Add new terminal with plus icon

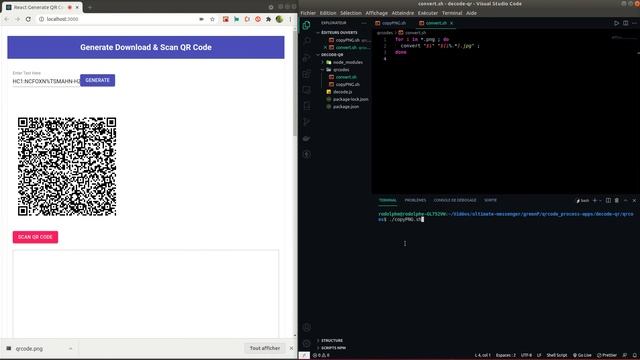(x=595, y=200)
